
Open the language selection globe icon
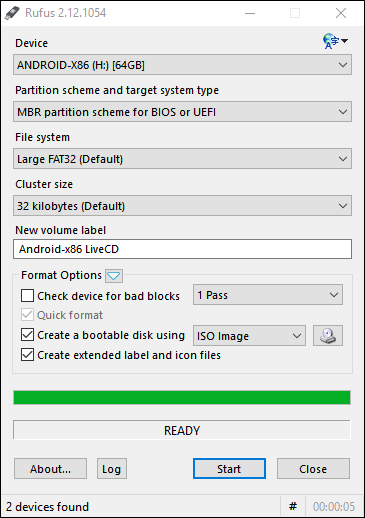point(335,41)
